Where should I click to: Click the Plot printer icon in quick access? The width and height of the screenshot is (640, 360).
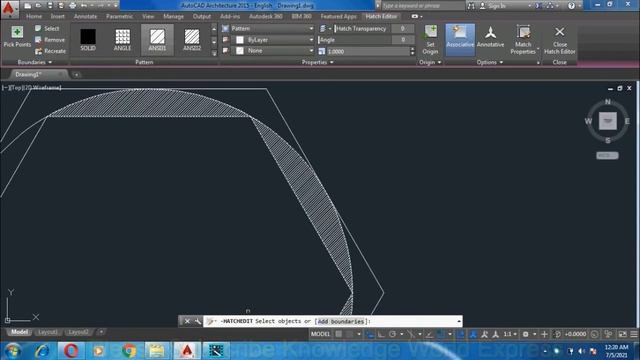(x=73, y=6)
